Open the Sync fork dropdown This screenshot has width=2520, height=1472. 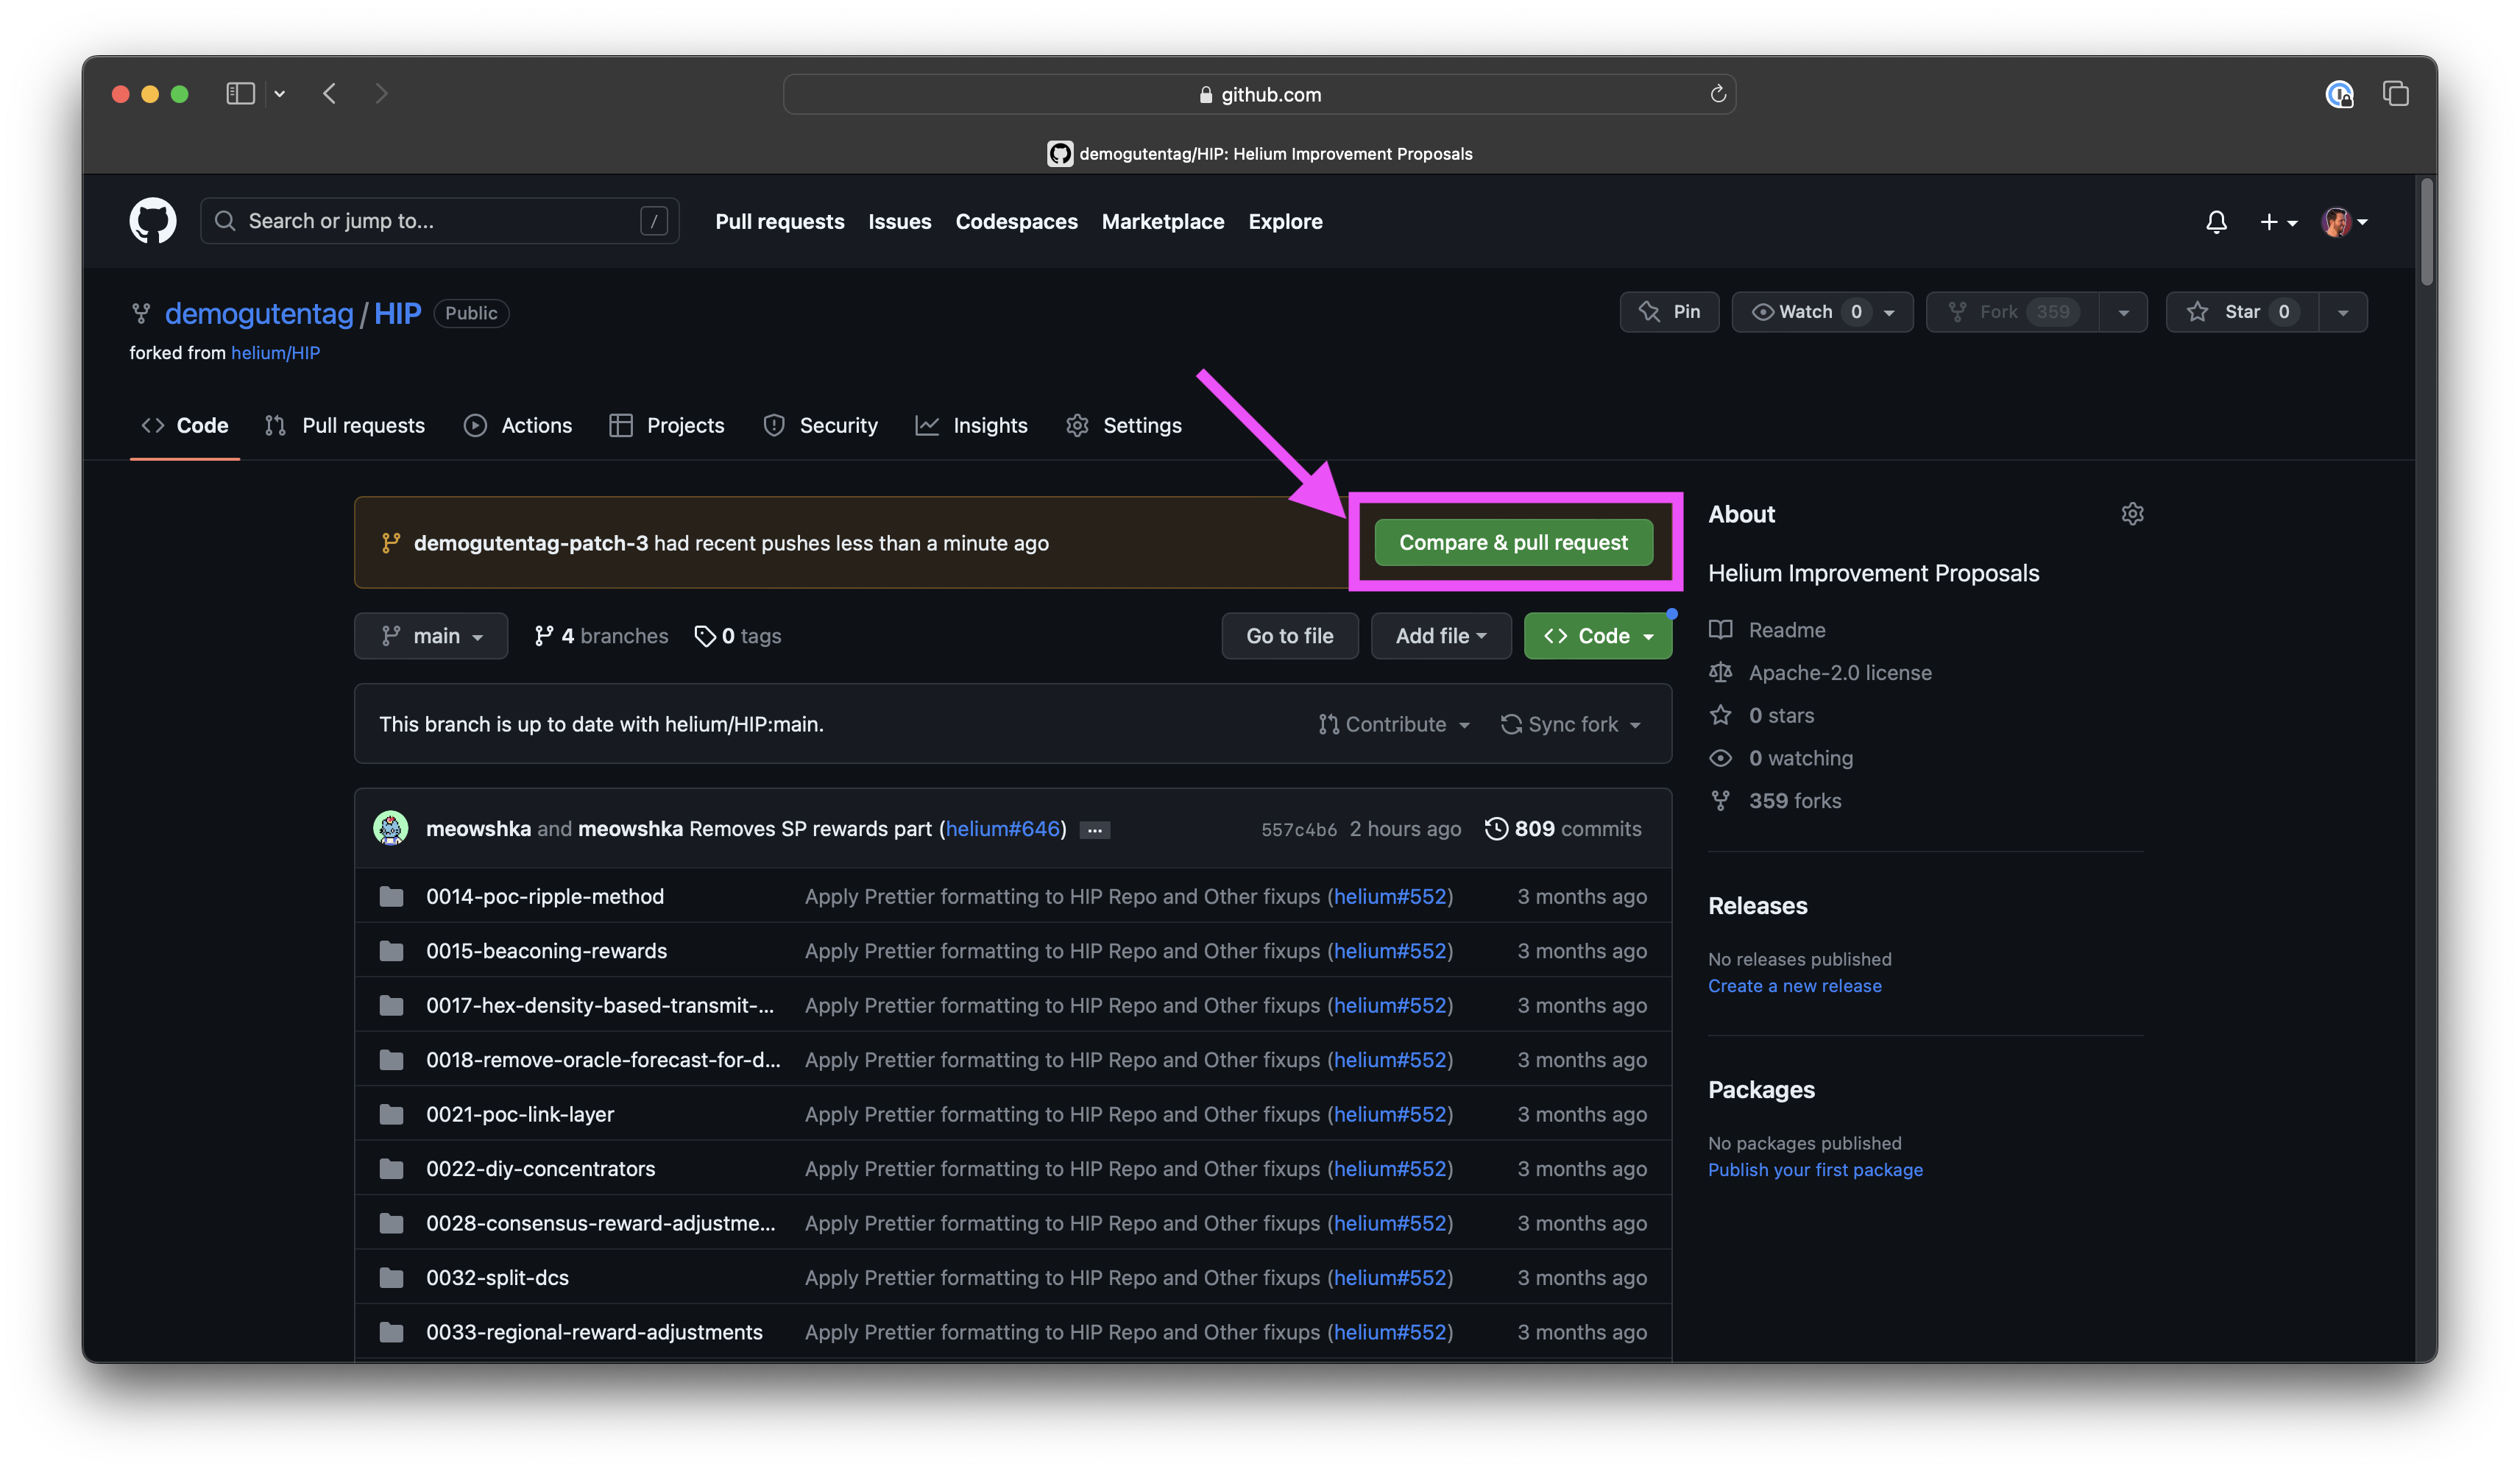click(x=1570, y=724)
